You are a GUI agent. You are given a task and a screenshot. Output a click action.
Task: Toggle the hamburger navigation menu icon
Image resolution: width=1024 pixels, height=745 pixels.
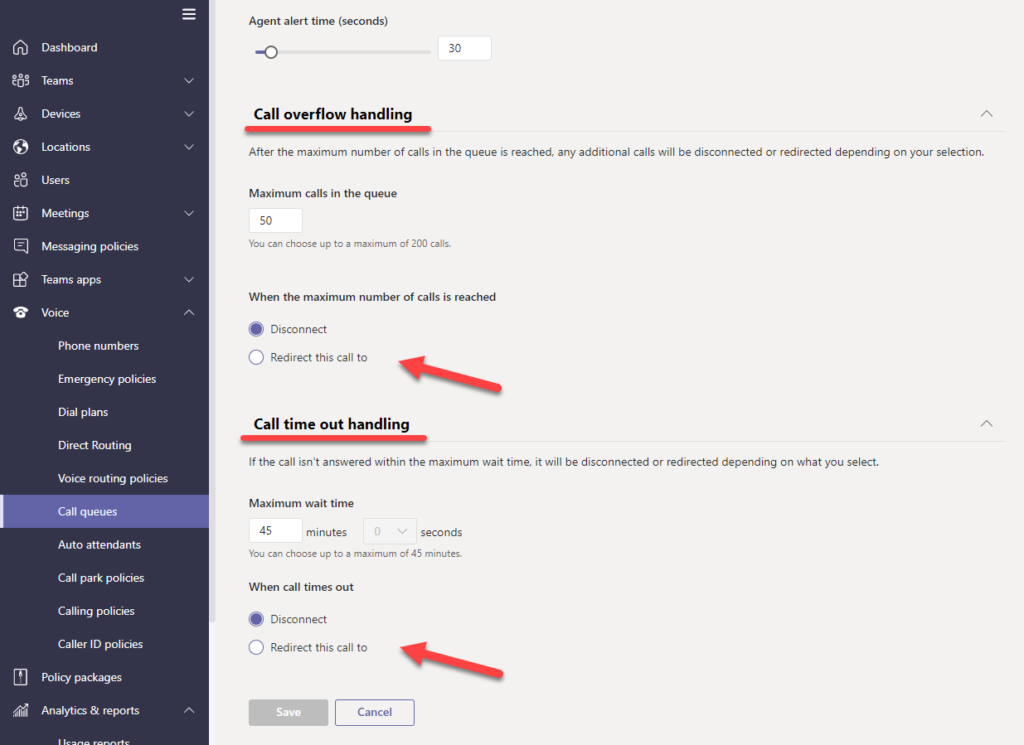tap(189, 14)
